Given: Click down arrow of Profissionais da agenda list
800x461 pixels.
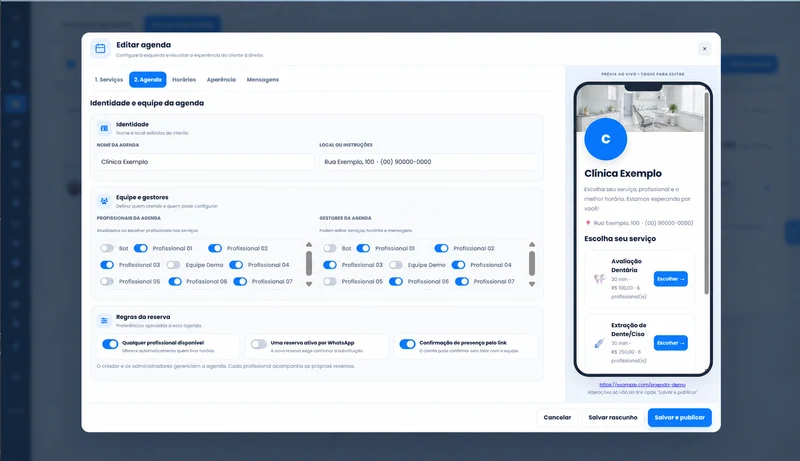Looking at the screenshot, I should pos(309,284).
